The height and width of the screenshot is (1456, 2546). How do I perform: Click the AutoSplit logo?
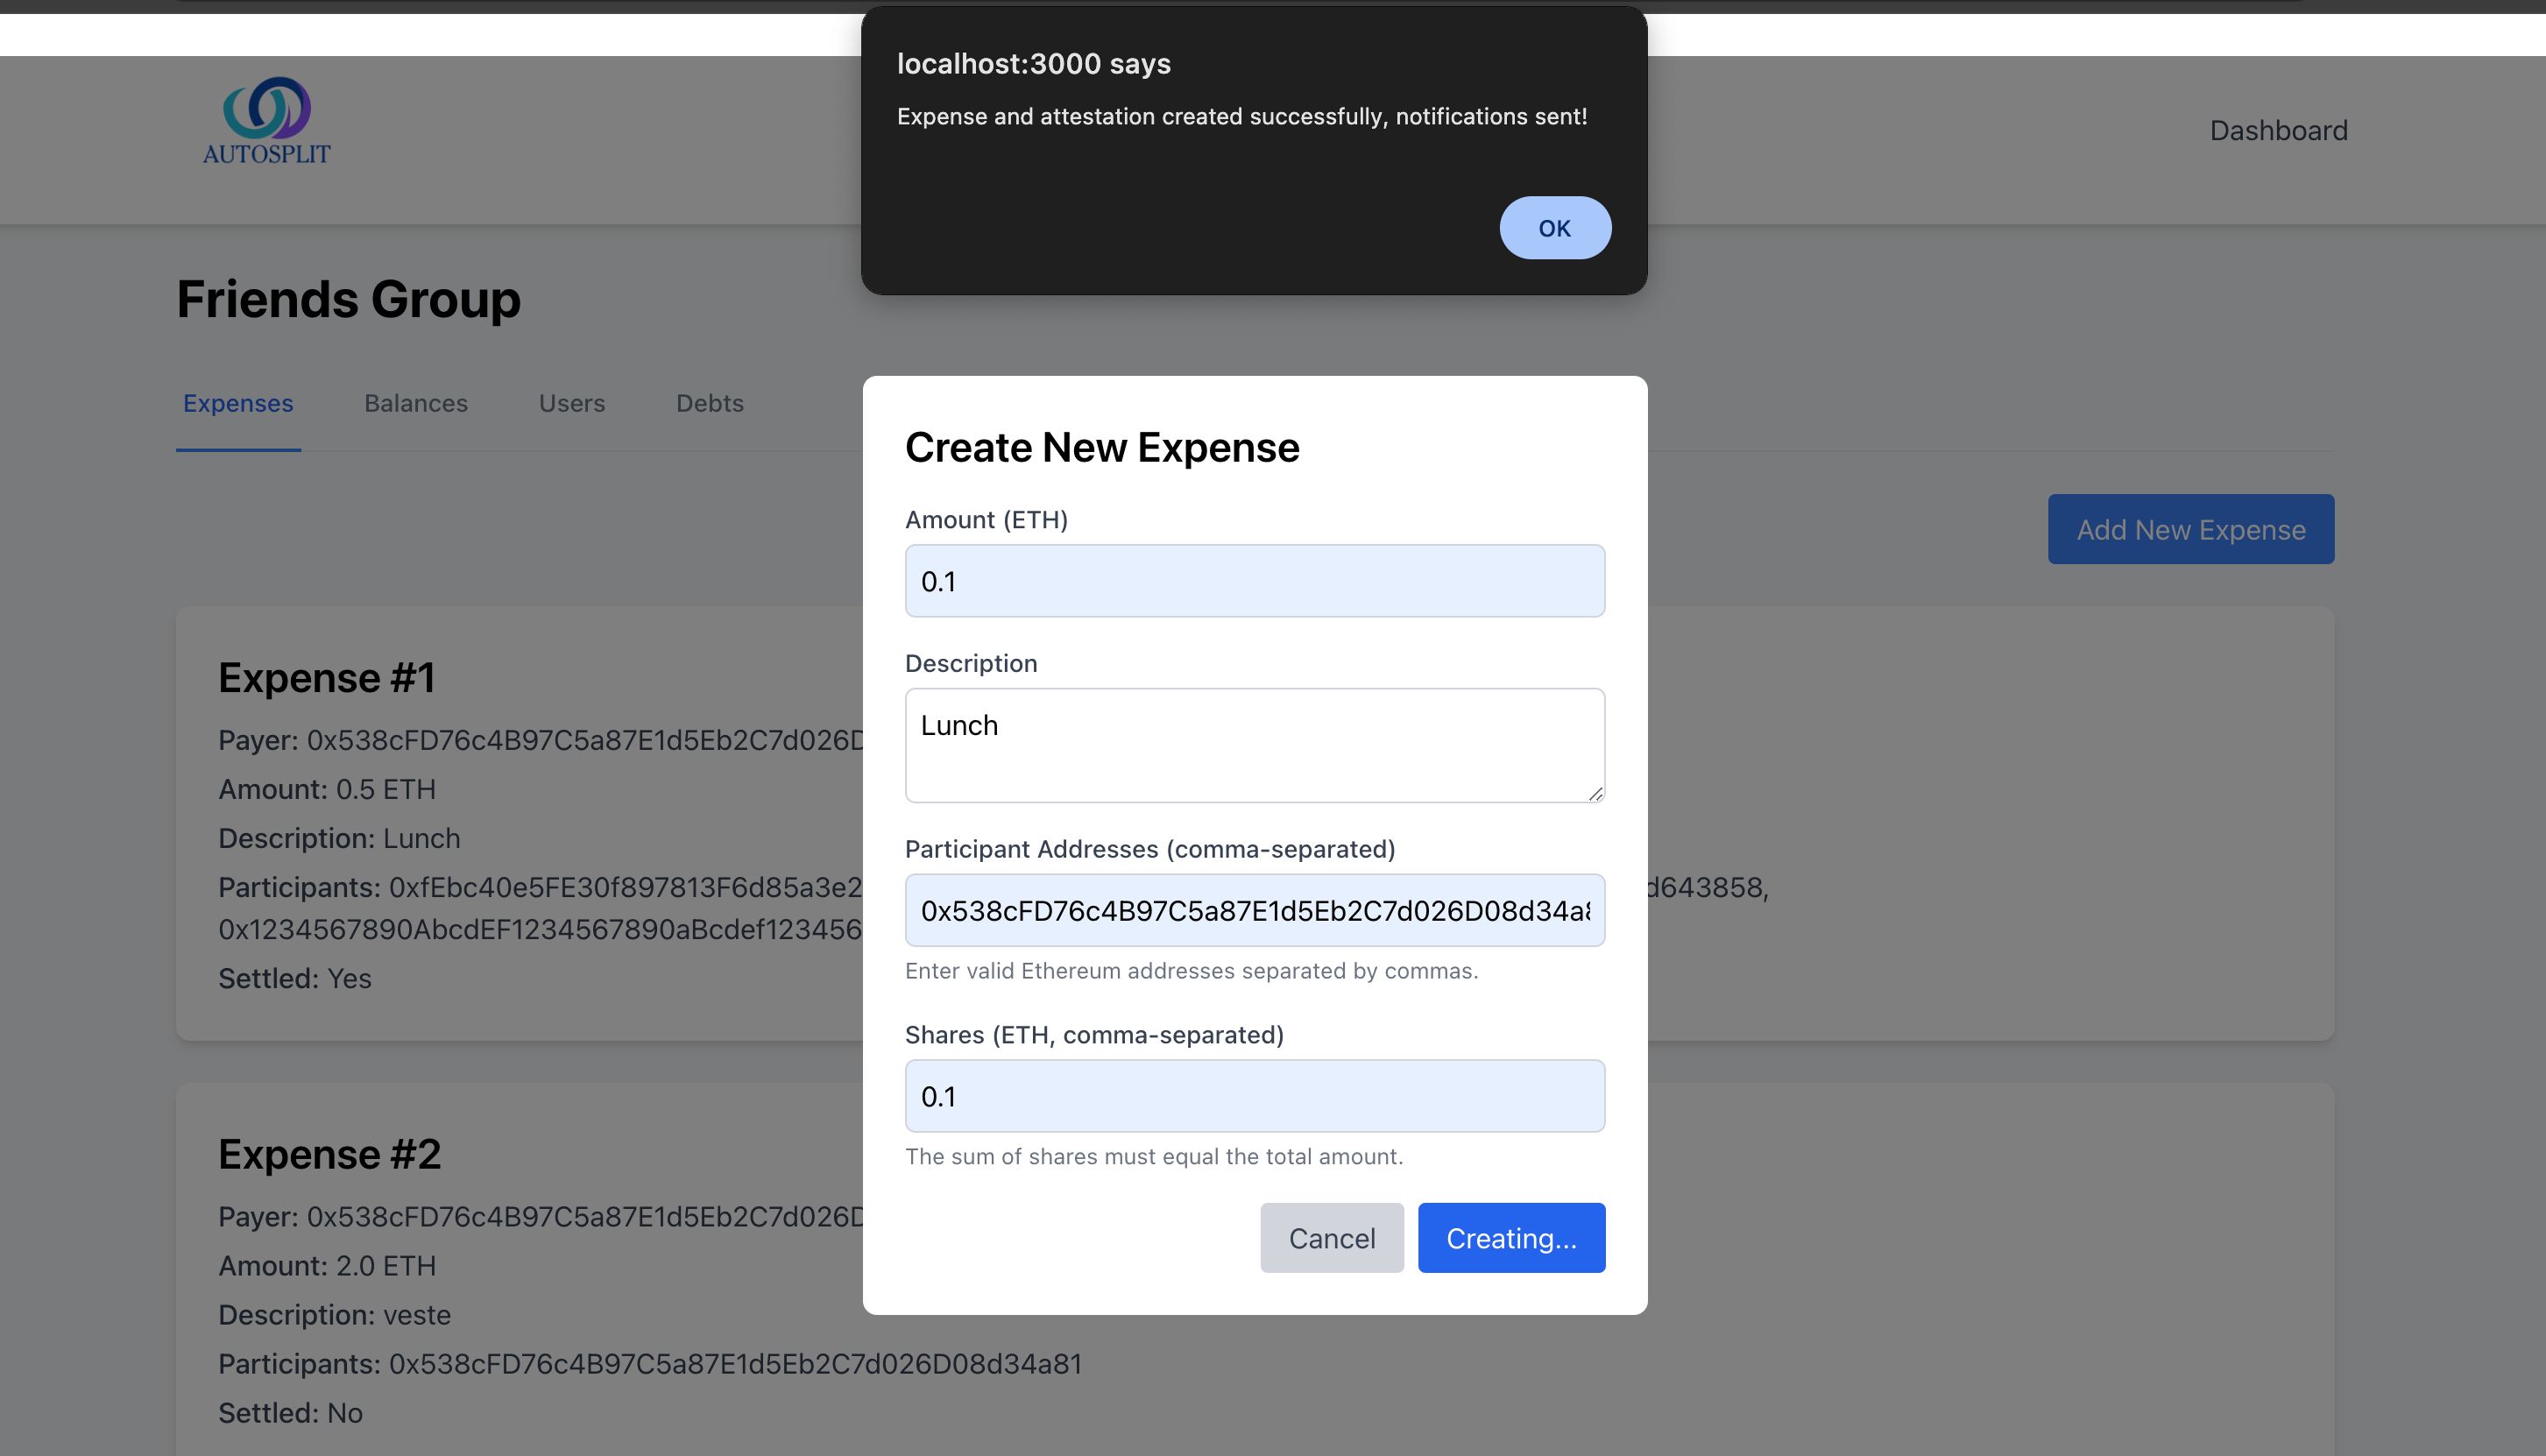[266, 121]
